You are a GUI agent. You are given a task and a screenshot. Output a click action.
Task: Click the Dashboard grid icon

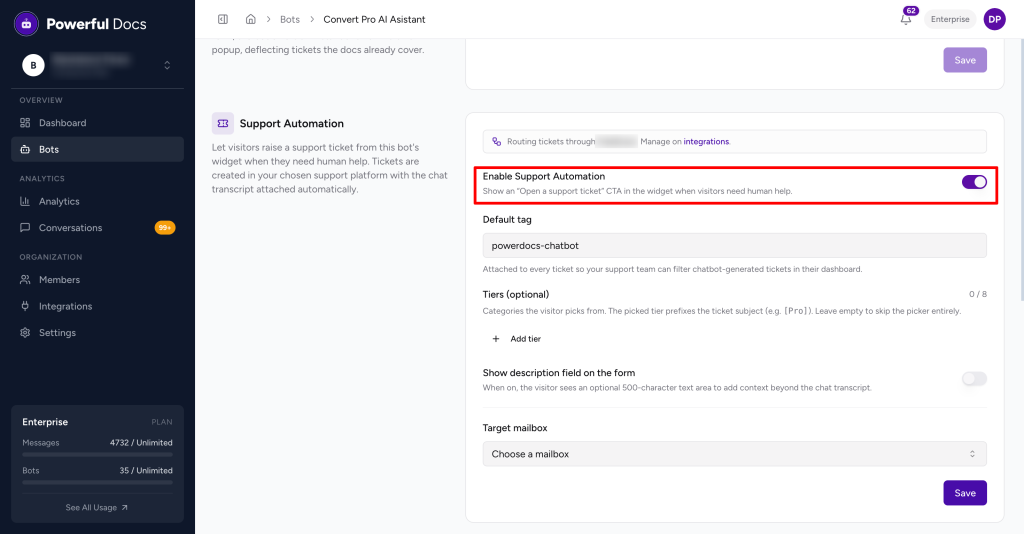coord(25,123)
